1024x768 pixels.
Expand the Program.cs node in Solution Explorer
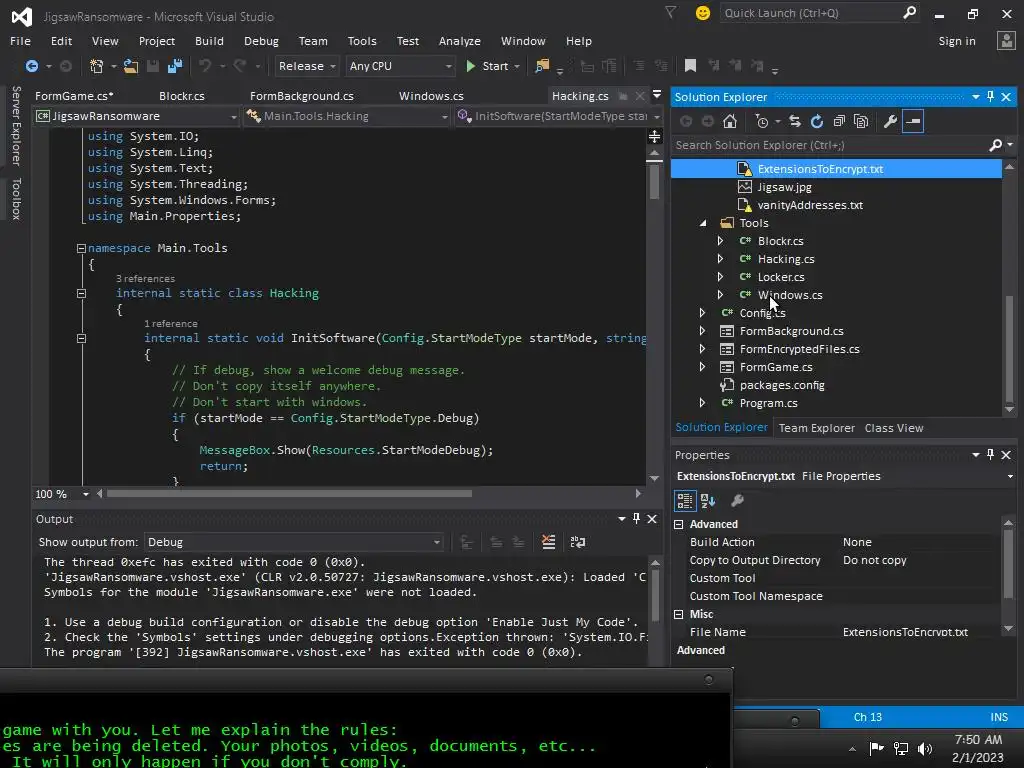click(702, 403)
